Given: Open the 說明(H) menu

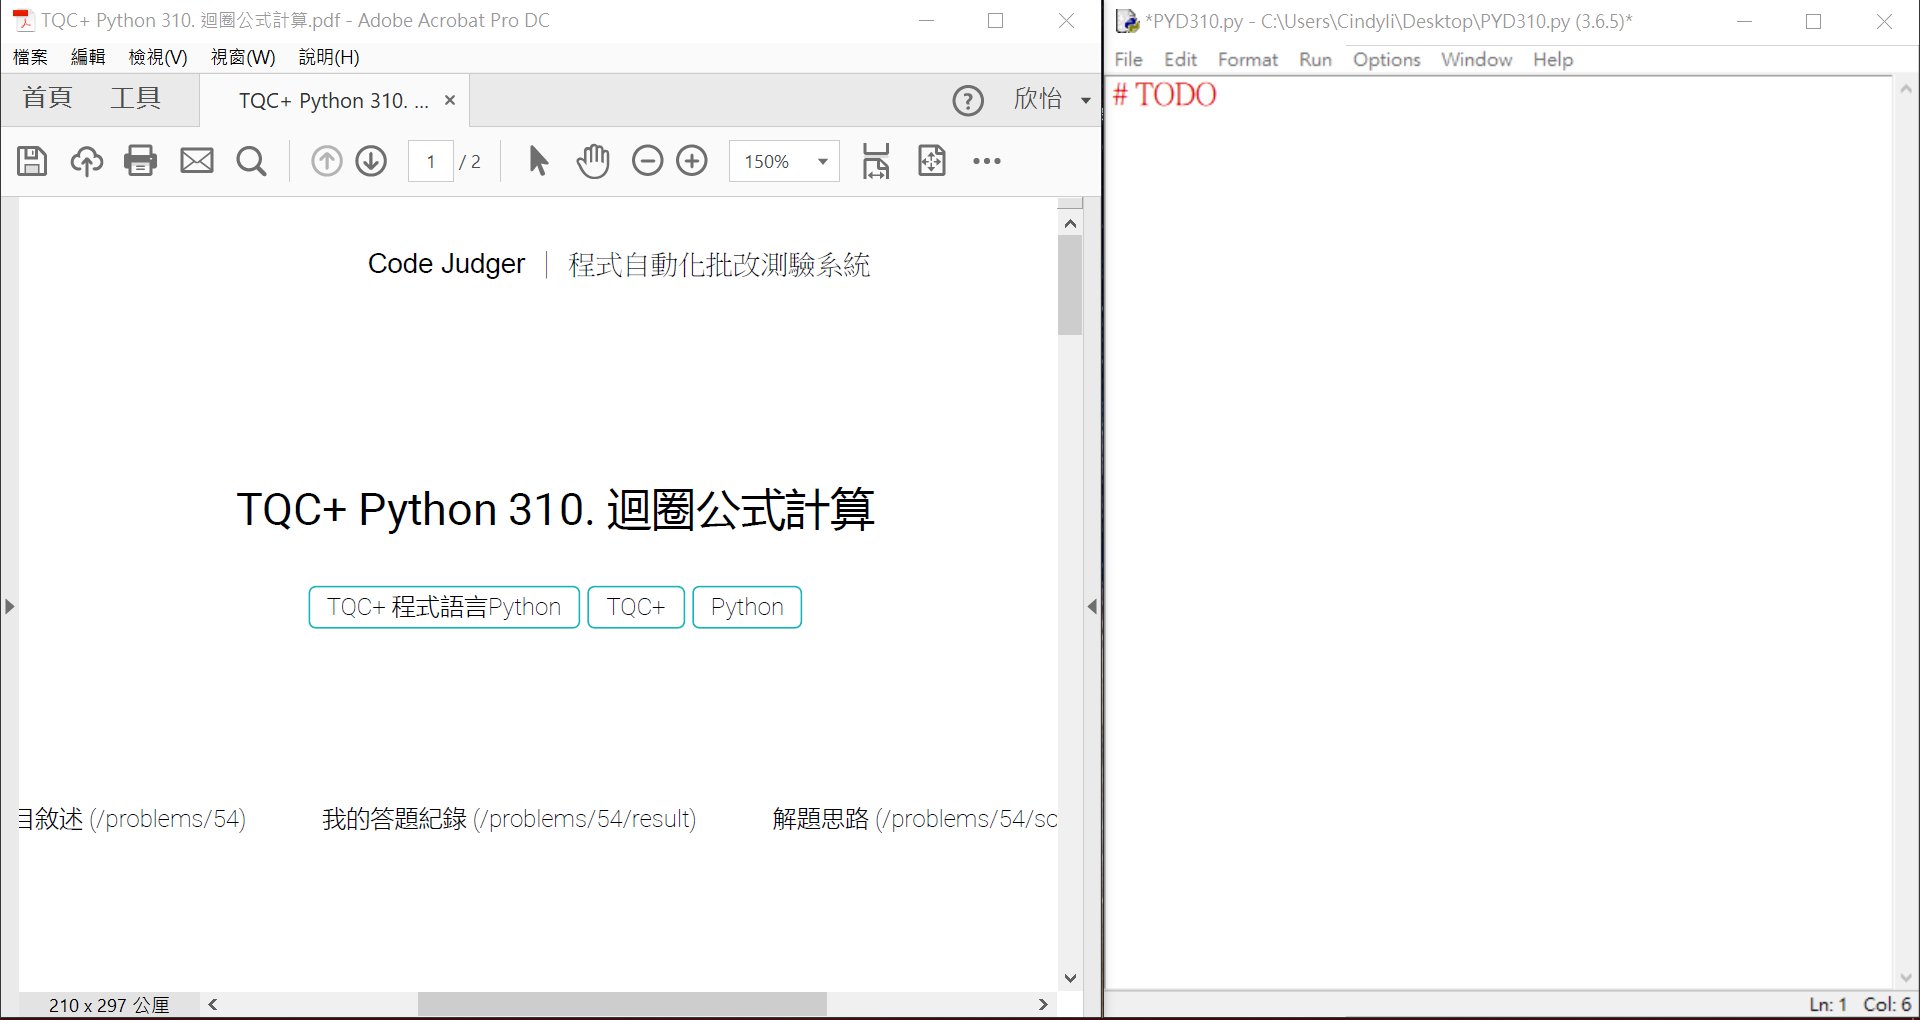Looking at the screenshot, I should click(x=329, y=57).
